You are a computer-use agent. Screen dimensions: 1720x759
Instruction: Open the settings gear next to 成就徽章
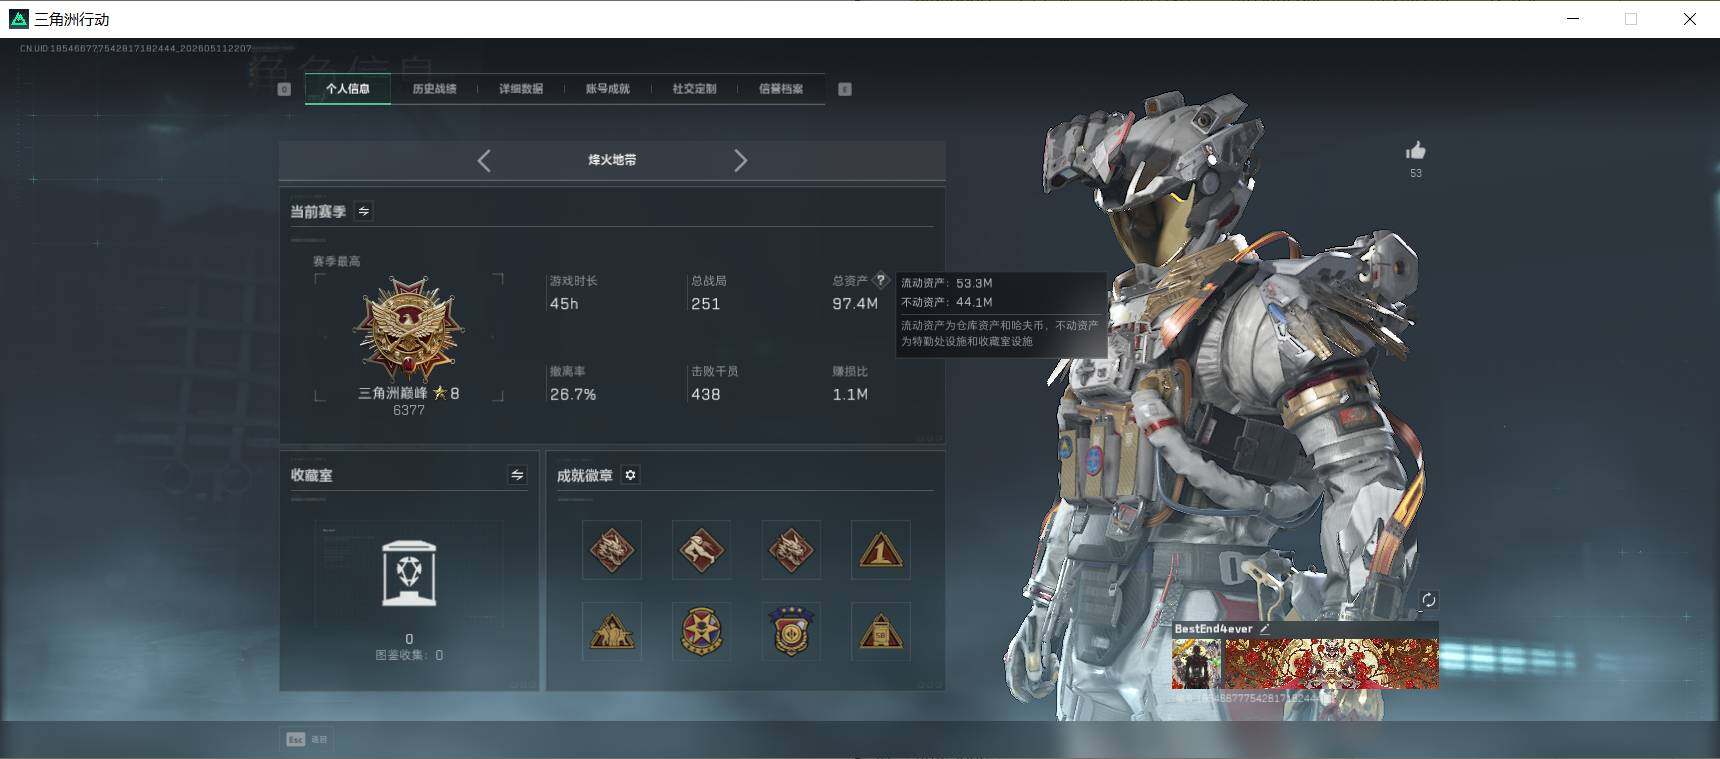pos(630,475)
